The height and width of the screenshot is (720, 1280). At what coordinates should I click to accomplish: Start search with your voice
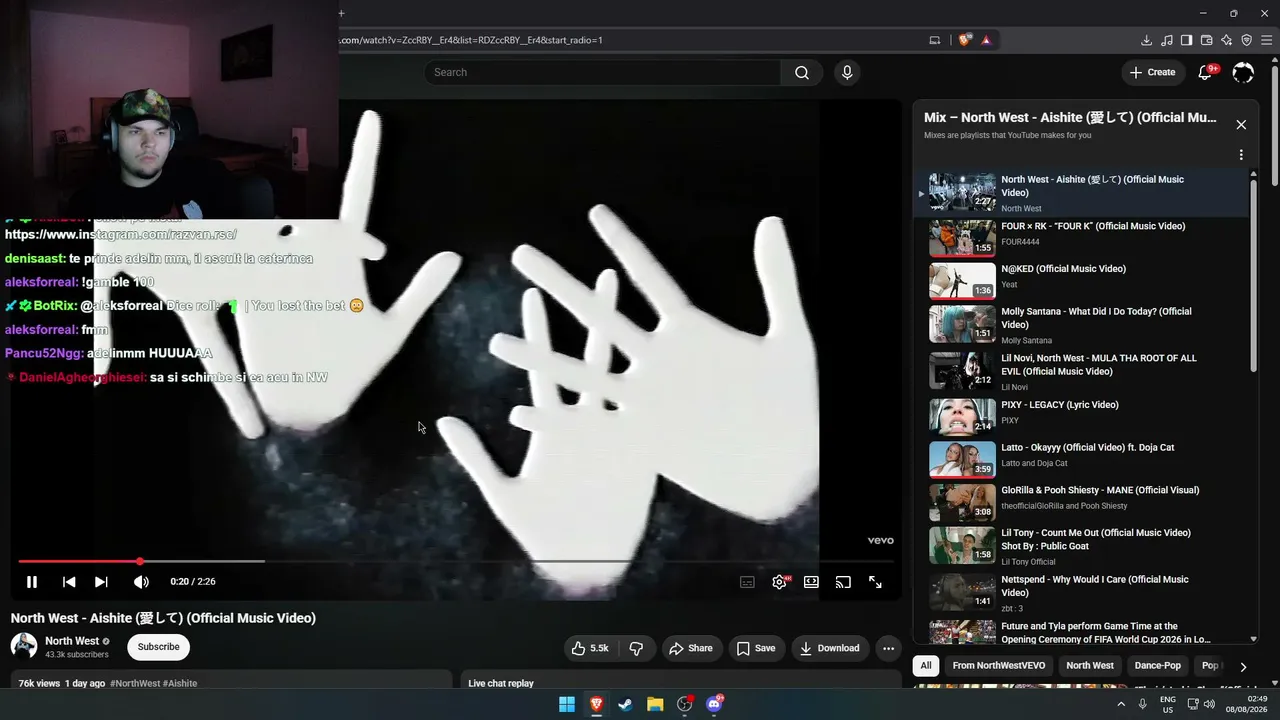click(x=847, y=72)
